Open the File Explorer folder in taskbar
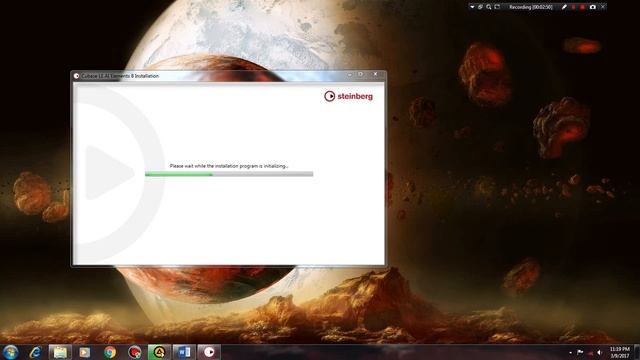This screenshot has width=640, height=360. pyautogui.click(x=60, y=352)
